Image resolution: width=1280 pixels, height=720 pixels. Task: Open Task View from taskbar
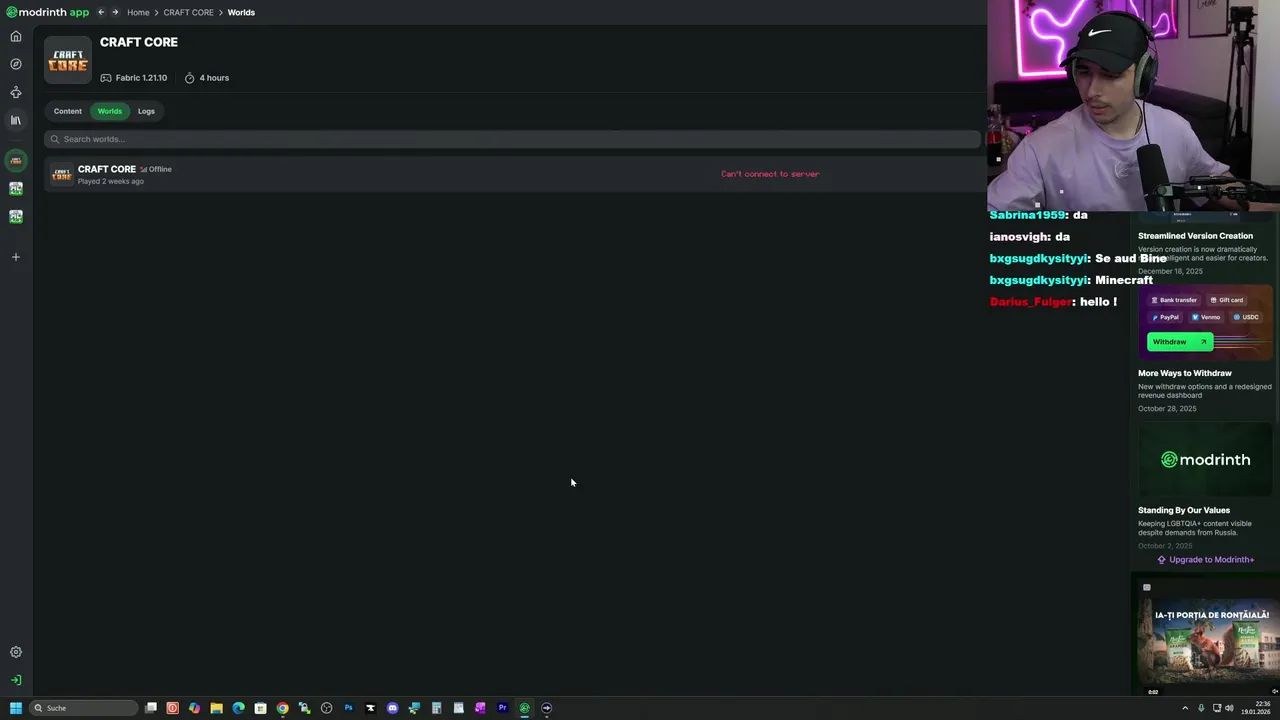[151, 708]
